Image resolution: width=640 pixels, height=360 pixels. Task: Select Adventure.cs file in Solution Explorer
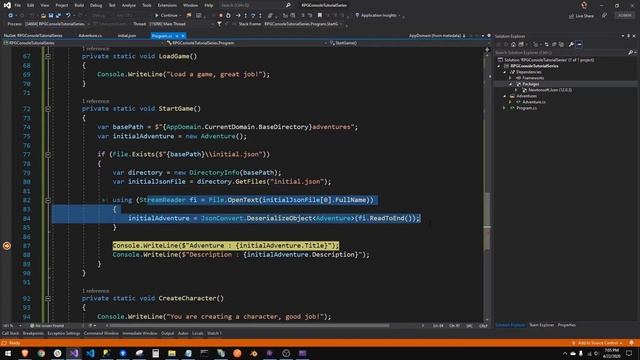(x=533, y=102)
